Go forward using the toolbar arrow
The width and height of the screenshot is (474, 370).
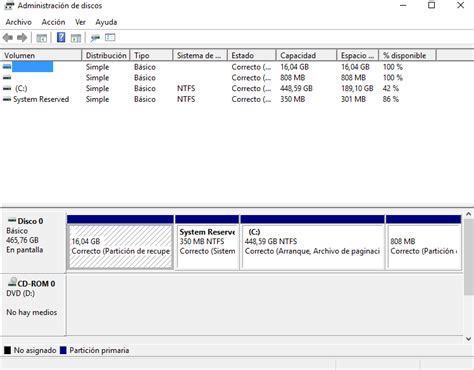(22, 38)
